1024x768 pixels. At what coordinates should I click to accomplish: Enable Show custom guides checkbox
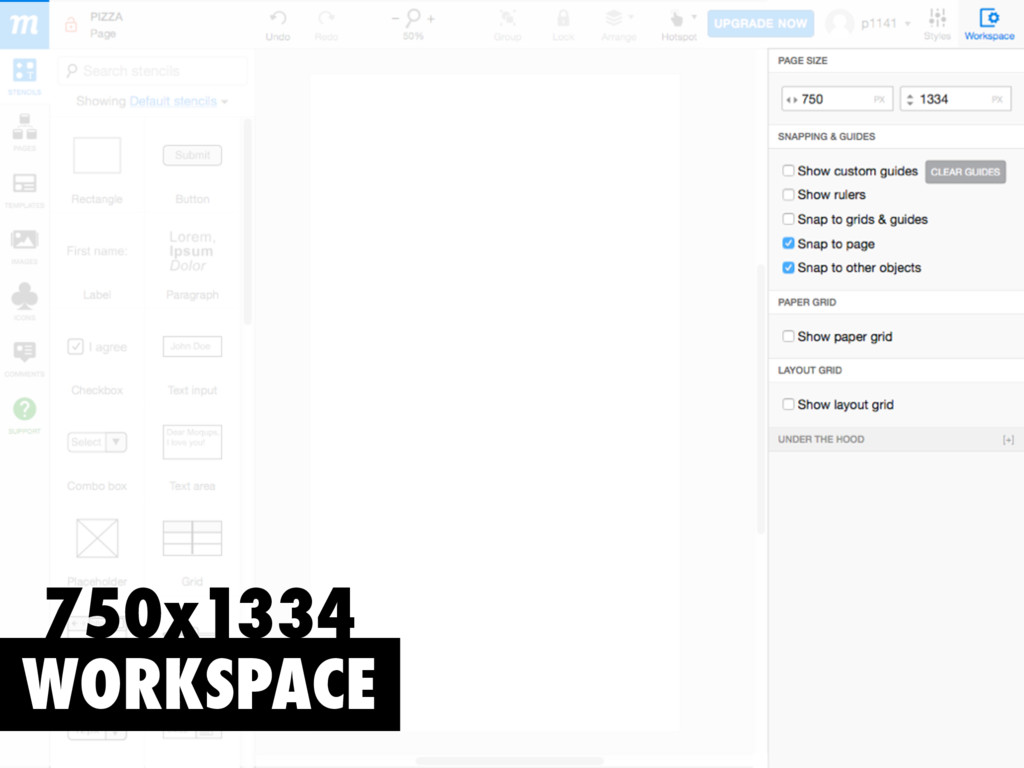point(788,170)
